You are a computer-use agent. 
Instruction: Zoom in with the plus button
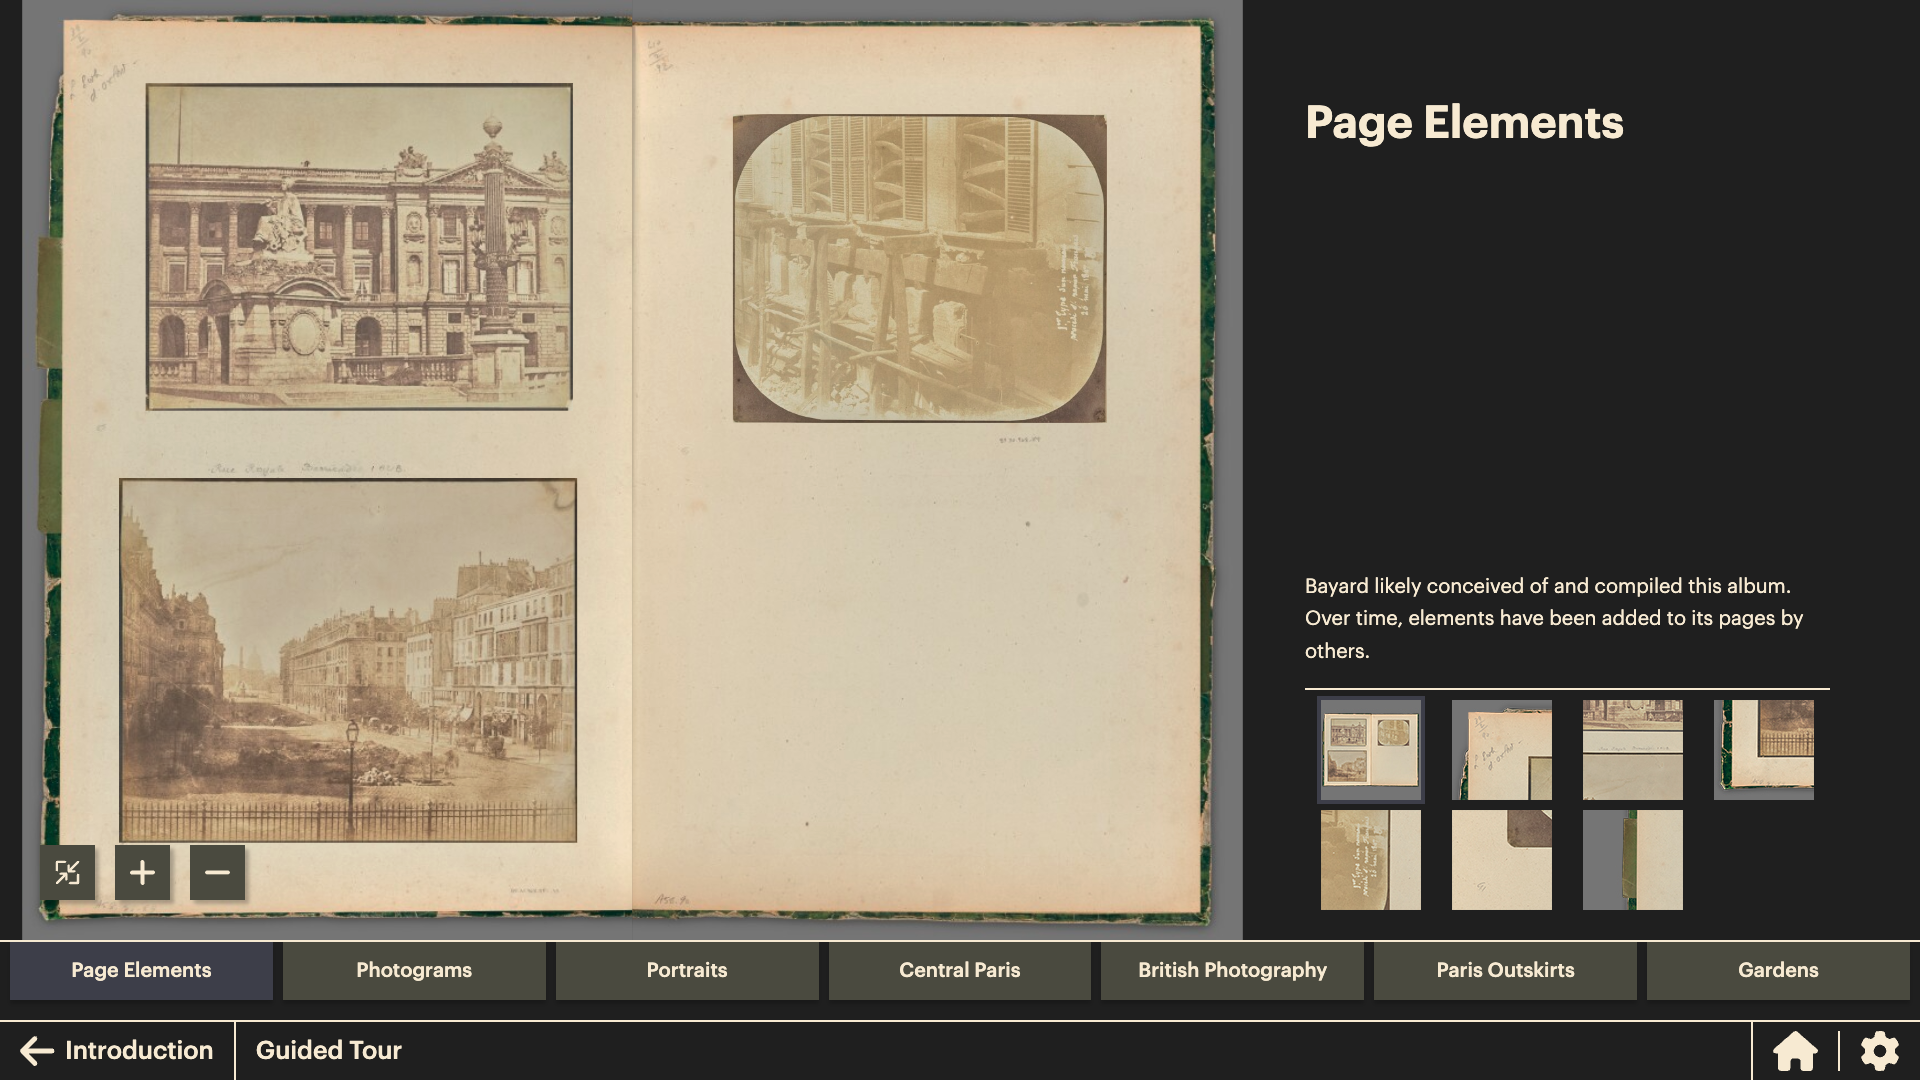tap(142, 873)
